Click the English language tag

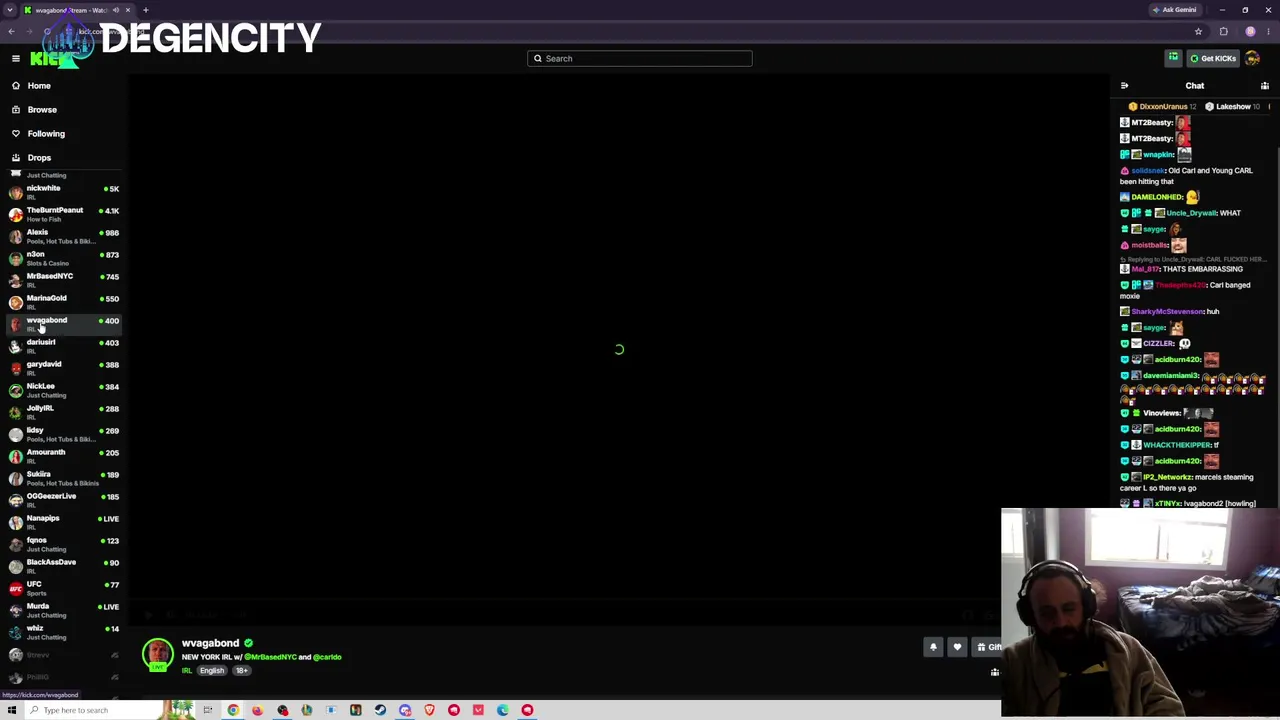point(212,671)
